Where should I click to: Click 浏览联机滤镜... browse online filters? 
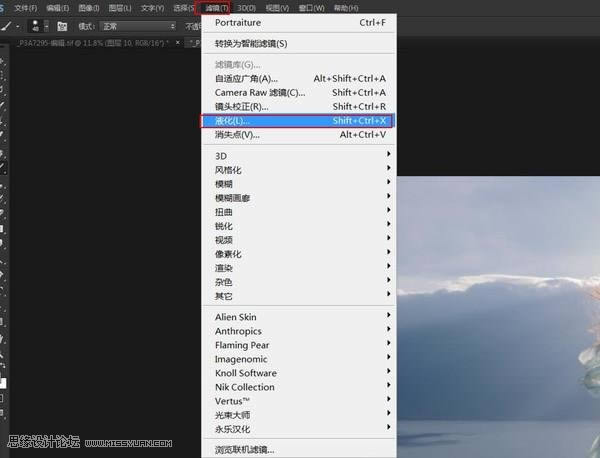tap(298, 449)
